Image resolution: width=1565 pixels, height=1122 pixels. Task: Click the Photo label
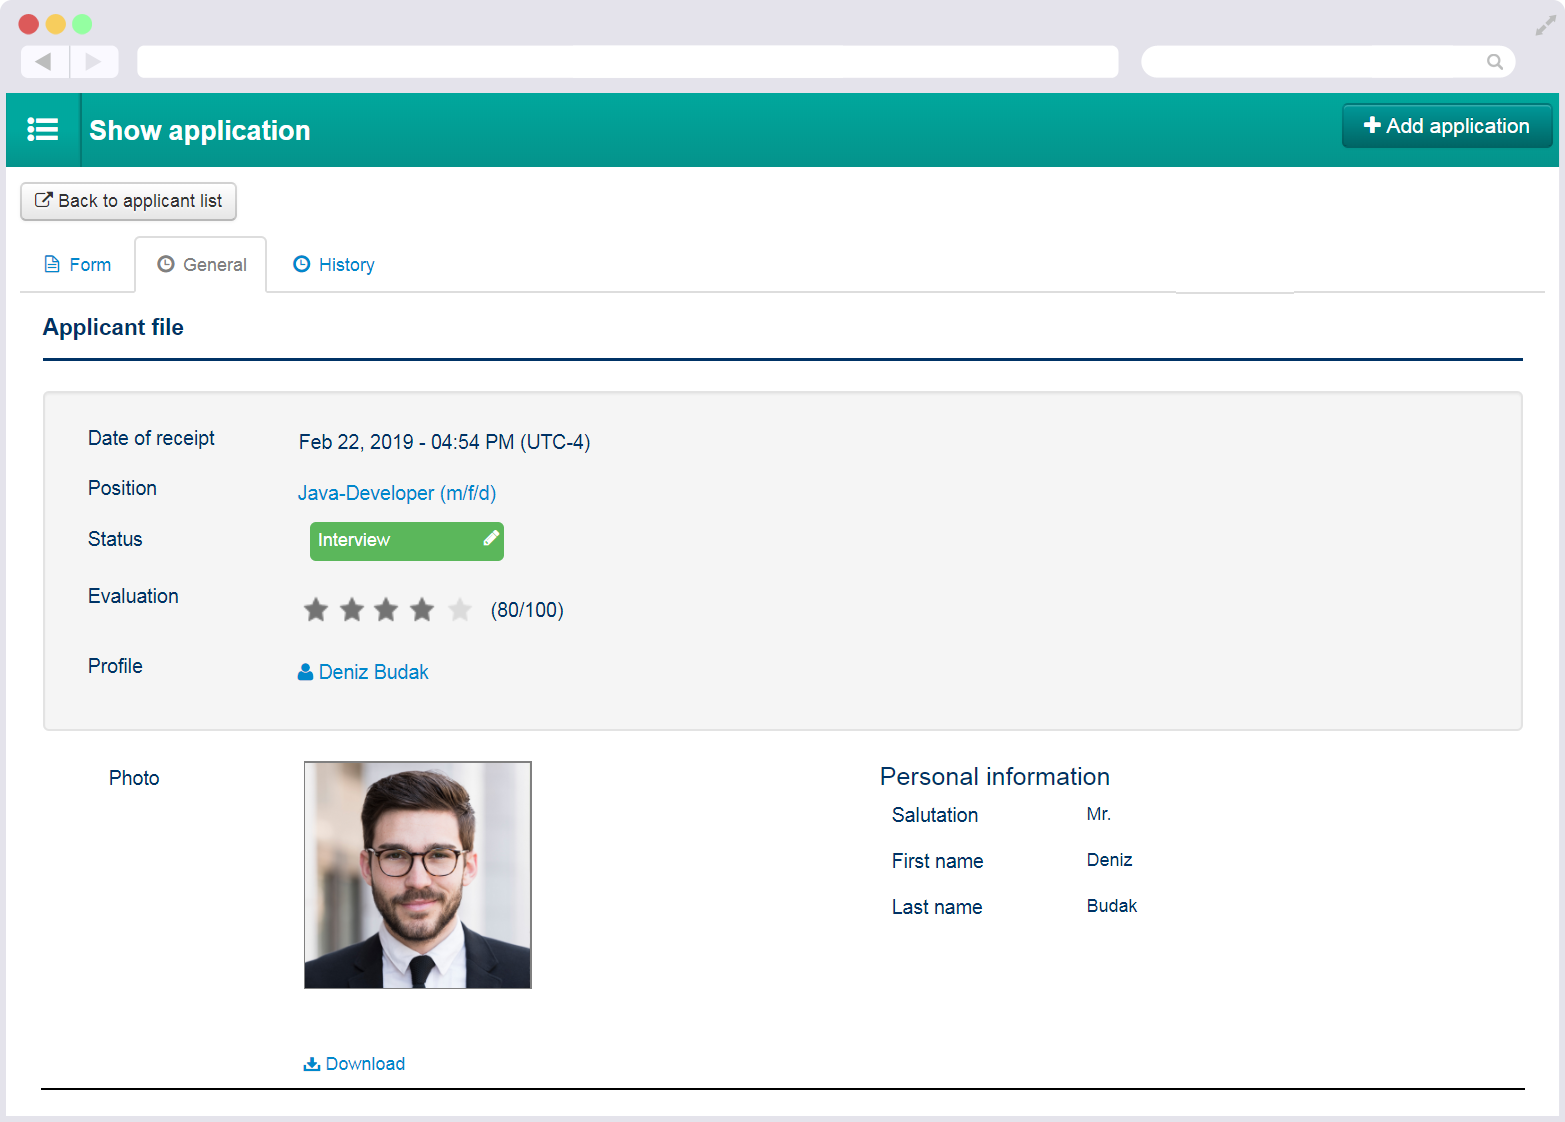click(x=134, y=778)
